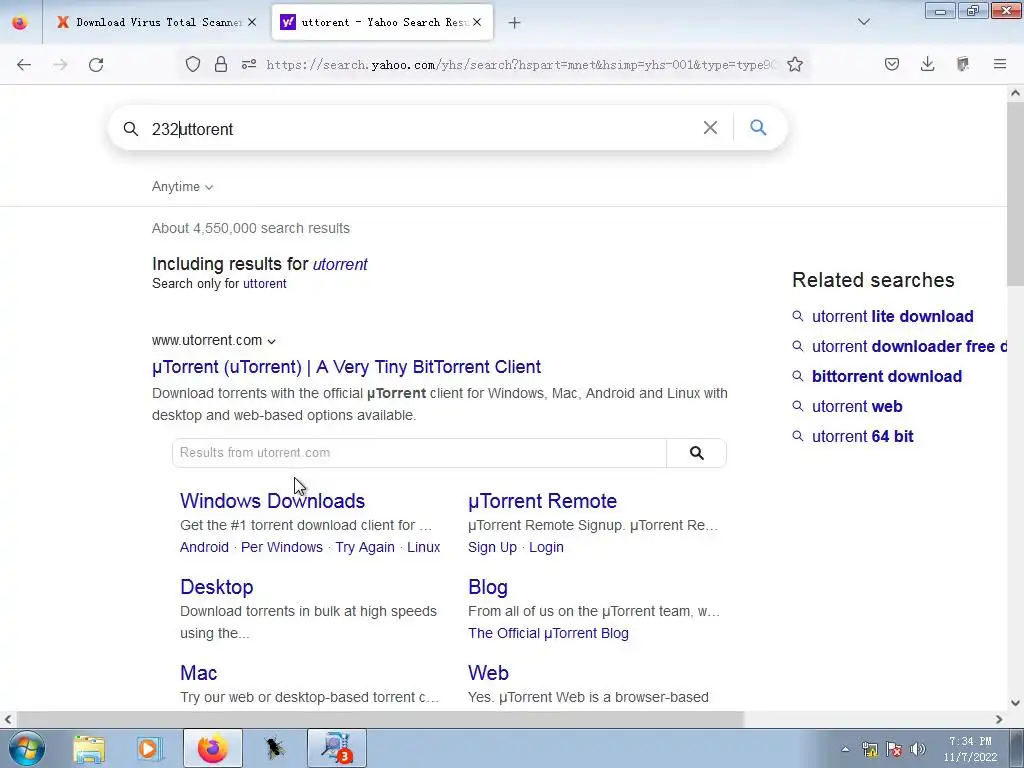Viewport: 1024px width, 768px height.
Task: Open µTorrent A Very Tiny BitTorrent Client result
Action: (346, 366)
